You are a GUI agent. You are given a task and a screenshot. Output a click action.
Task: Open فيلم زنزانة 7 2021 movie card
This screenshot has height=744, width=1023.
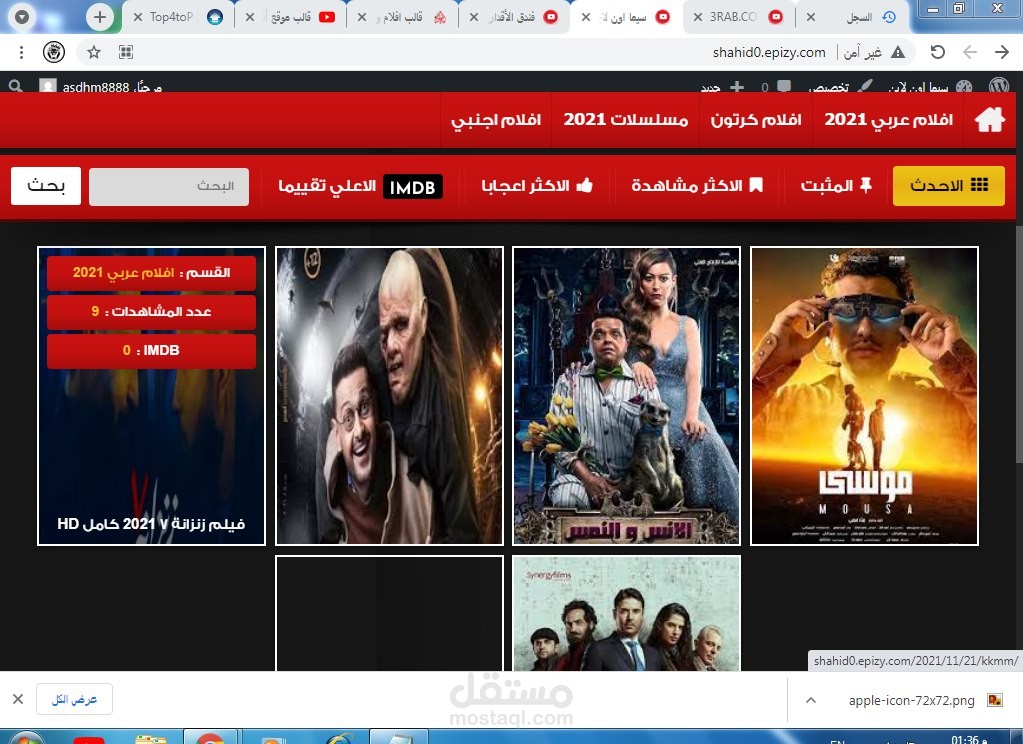click(x=151, y=396)
